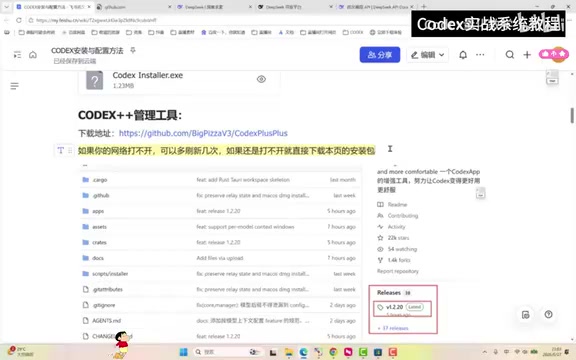
Task: Open the embedded GitHub repository screenshot
Action: 281,252
